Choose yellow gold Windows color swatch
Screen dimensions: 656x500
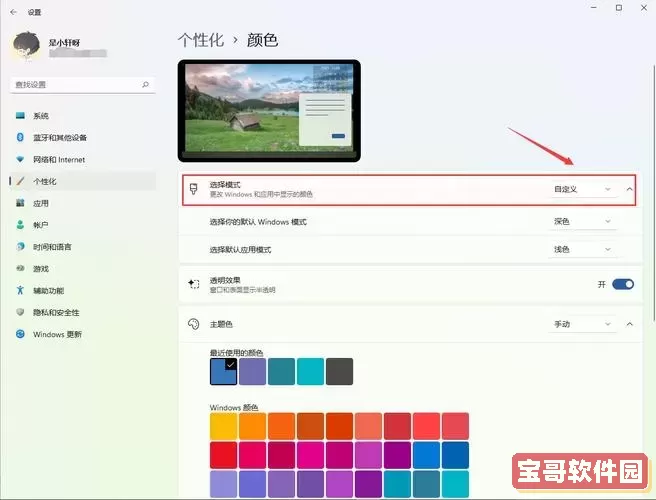[x=223, y=426]
